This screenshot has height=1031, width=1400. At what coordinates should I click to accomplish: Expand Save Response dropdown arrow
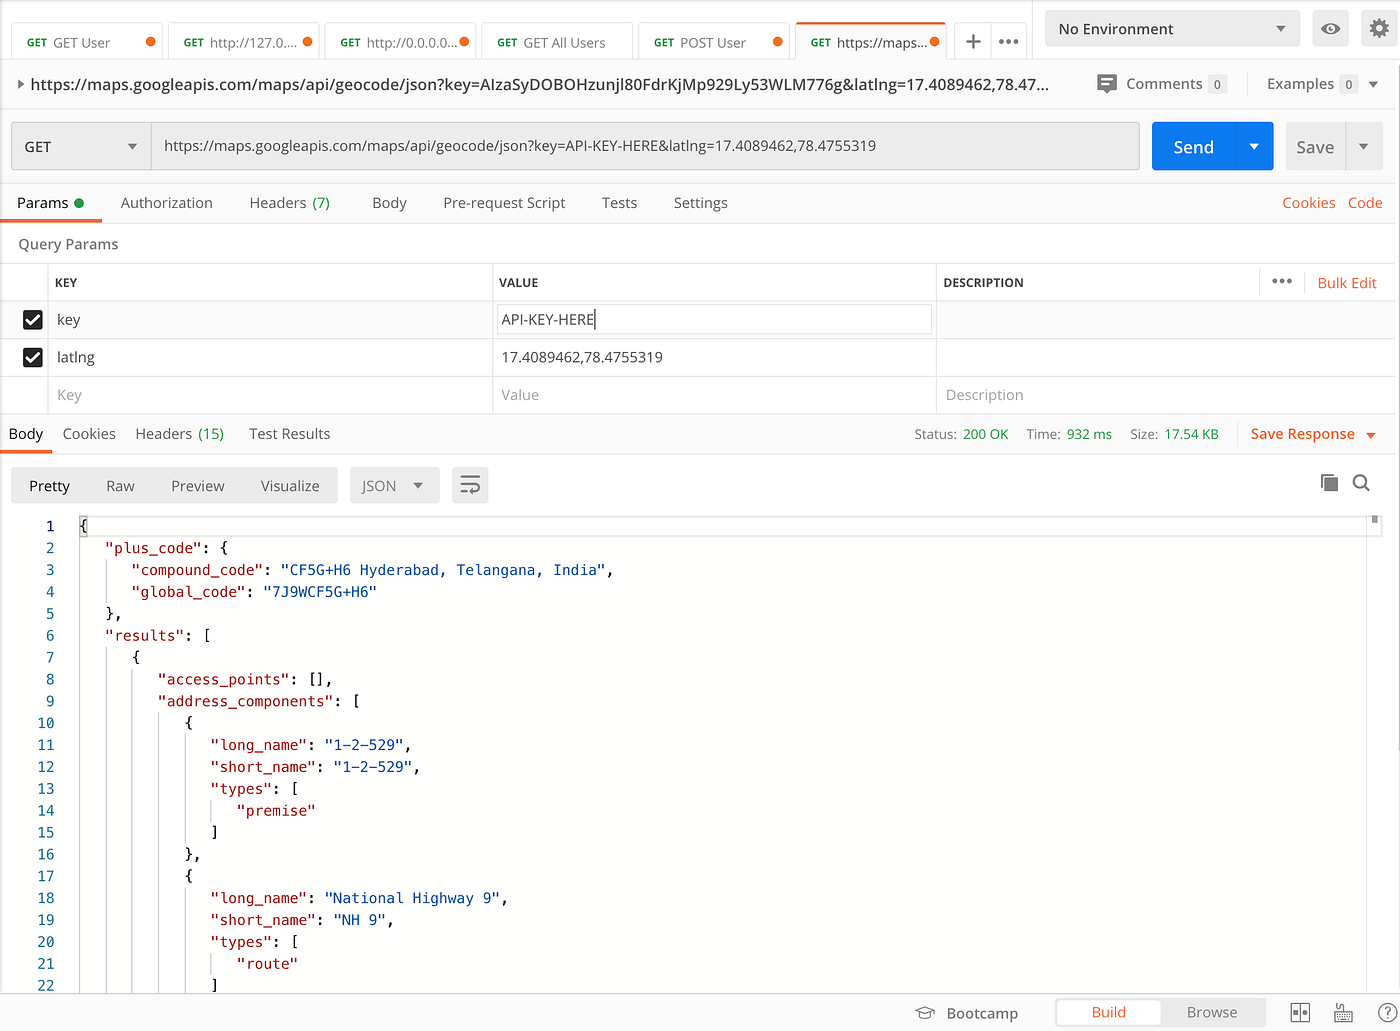point(1370,435)
